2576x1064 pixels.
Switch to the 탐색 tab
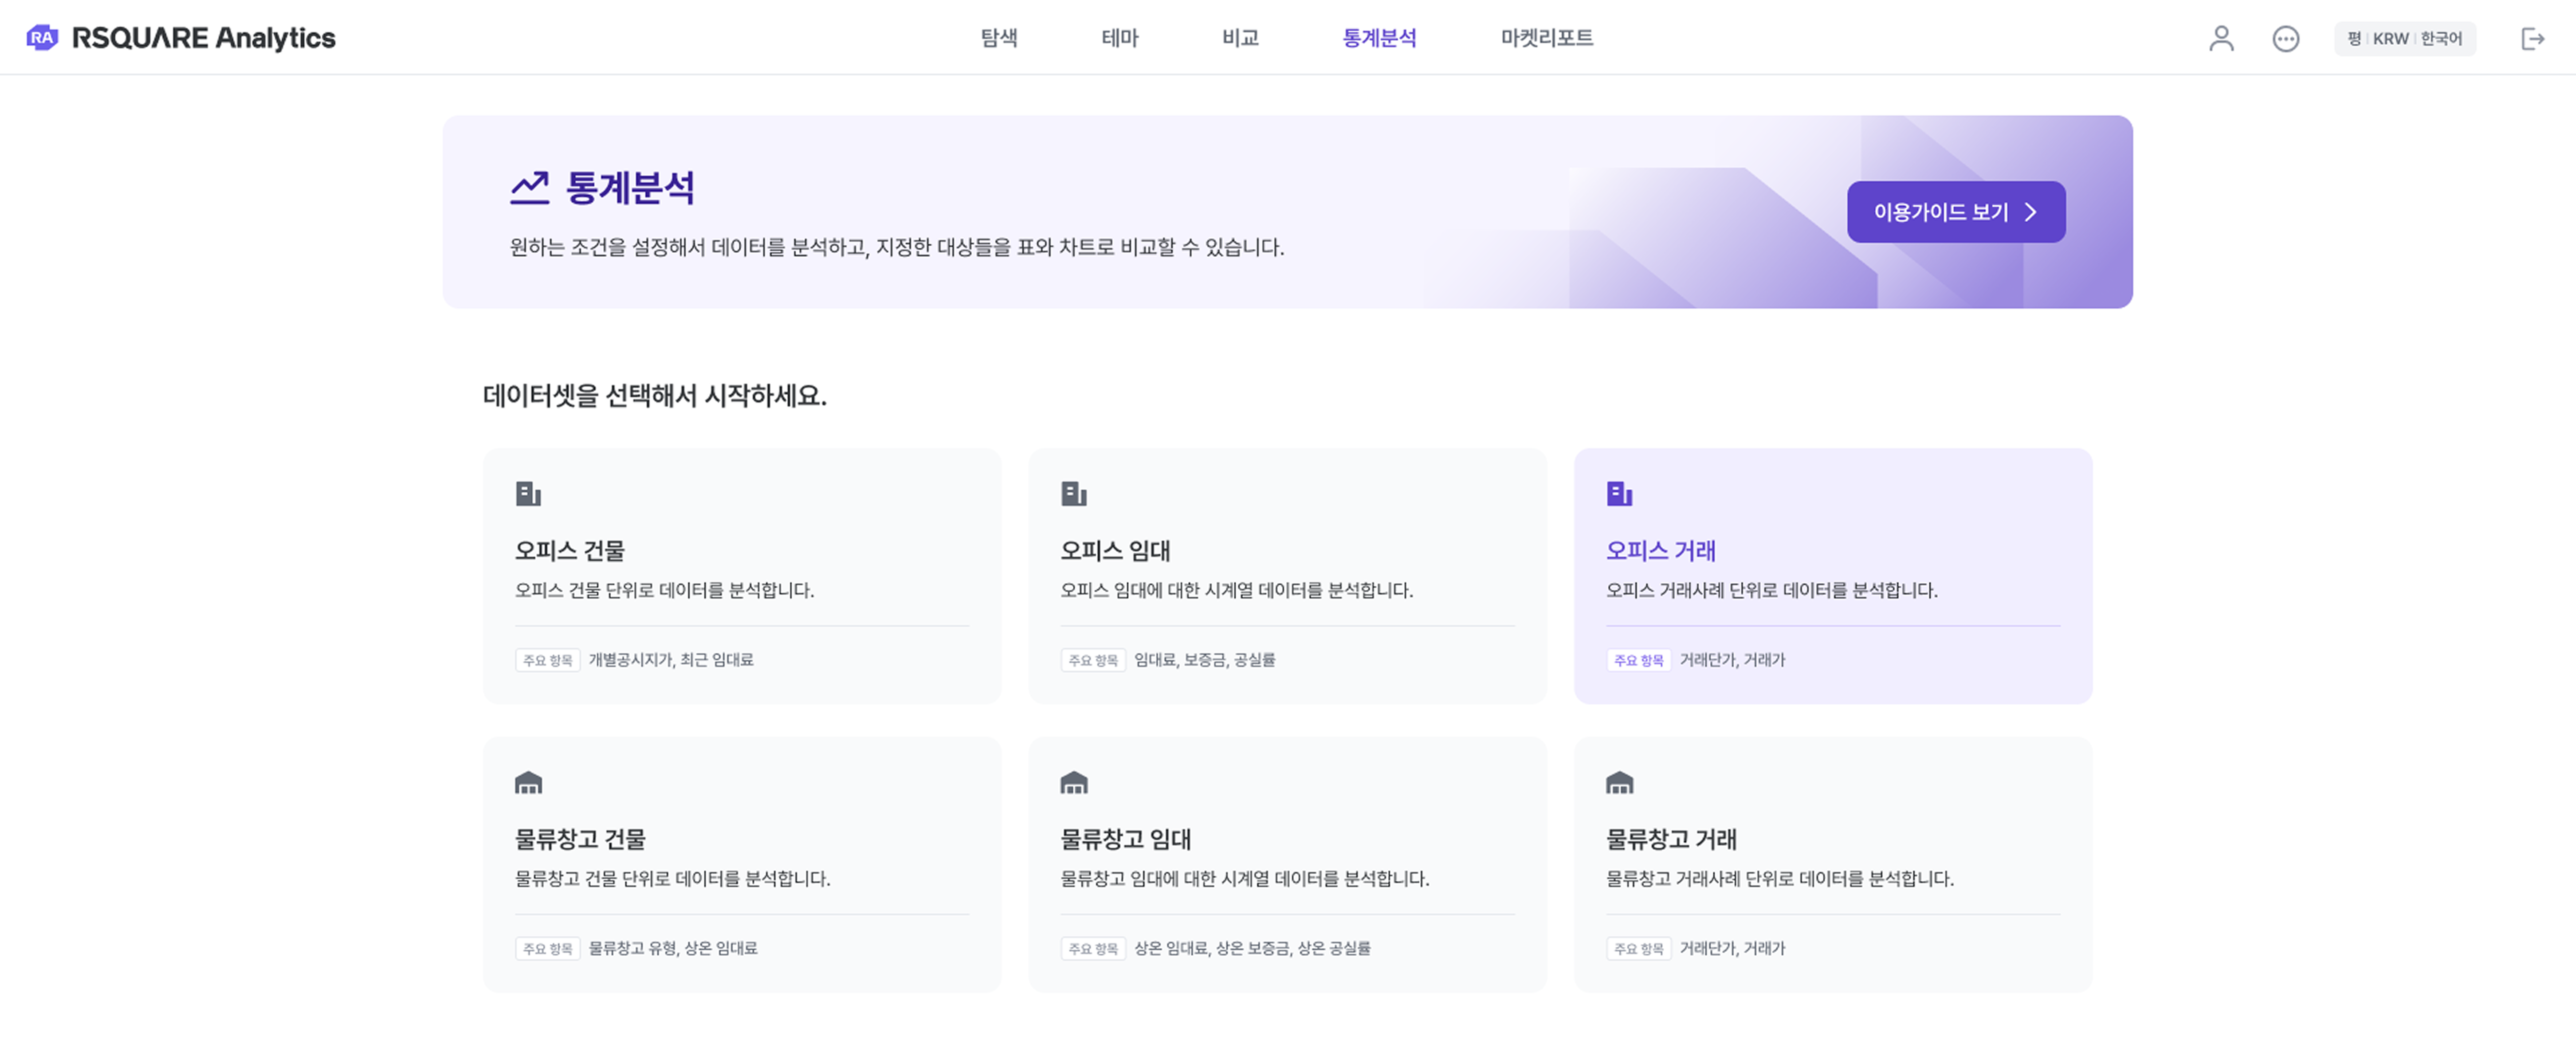(998, 38)
